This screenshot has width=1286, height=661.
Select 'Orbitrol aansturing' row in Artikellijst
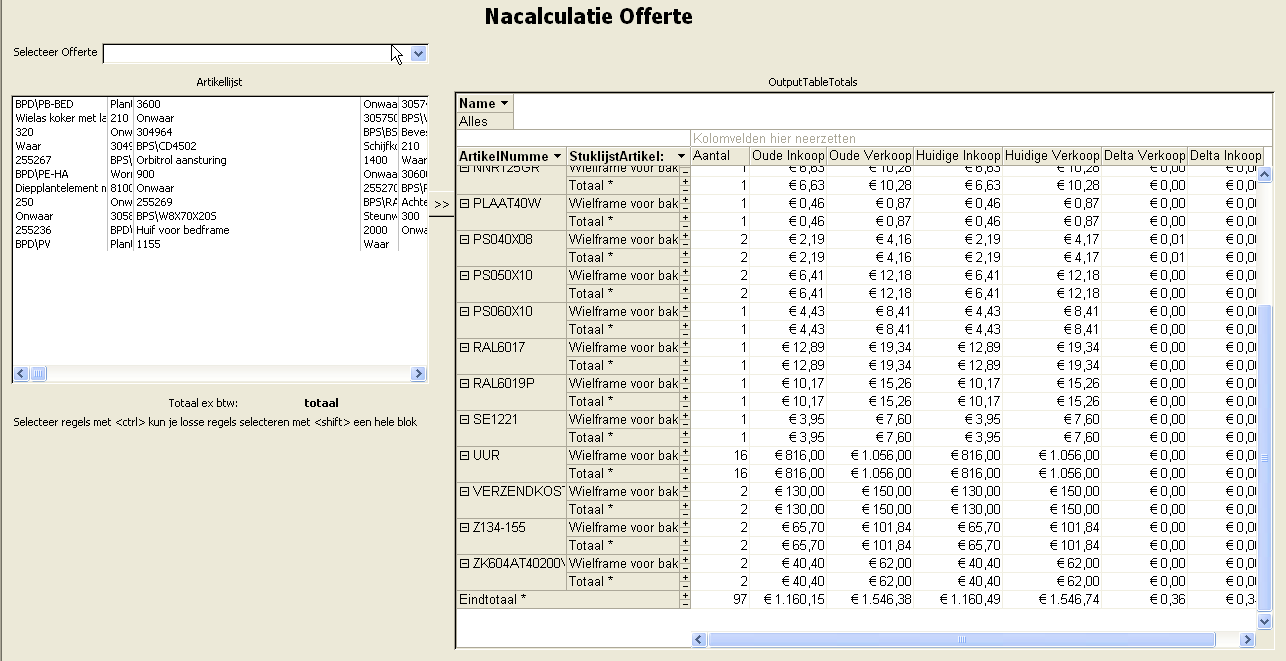tap(182, 160)
